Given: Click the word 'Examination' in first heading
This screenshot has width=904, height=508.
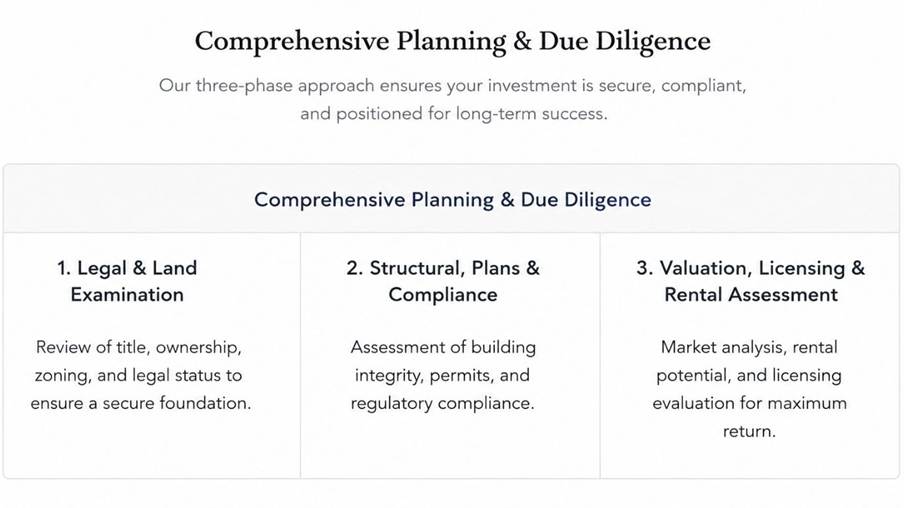Looking at the screenshot, I should [127, 295].
